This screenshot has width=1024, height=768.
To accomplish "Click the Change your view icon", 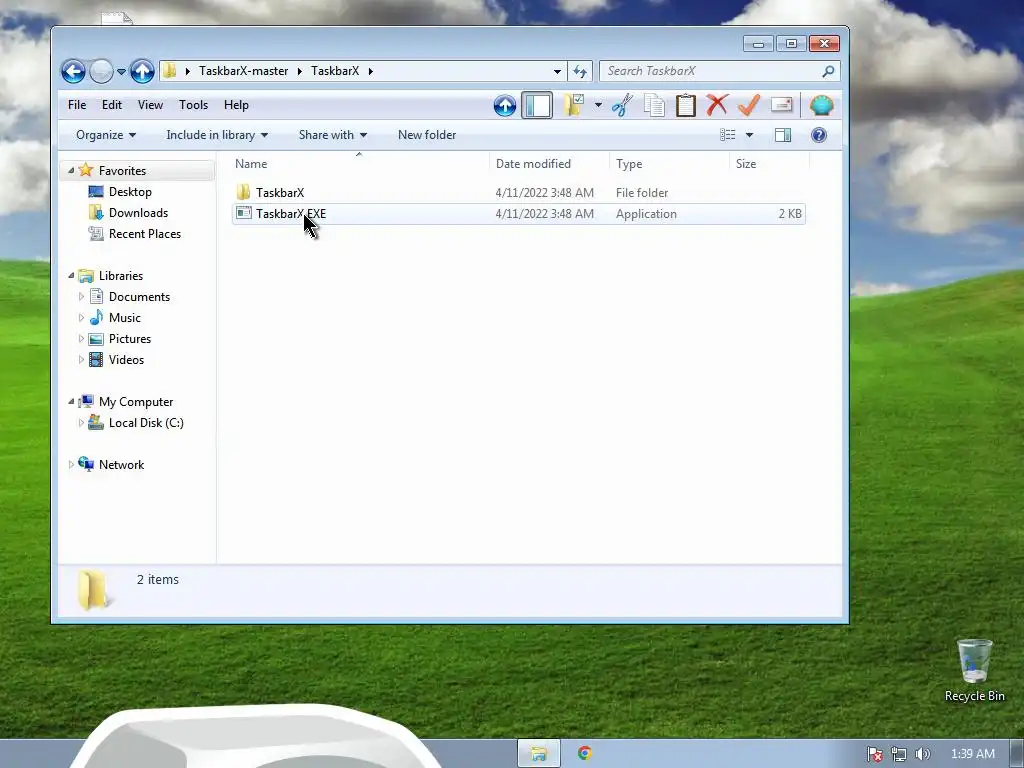I will tap(728, 135).
